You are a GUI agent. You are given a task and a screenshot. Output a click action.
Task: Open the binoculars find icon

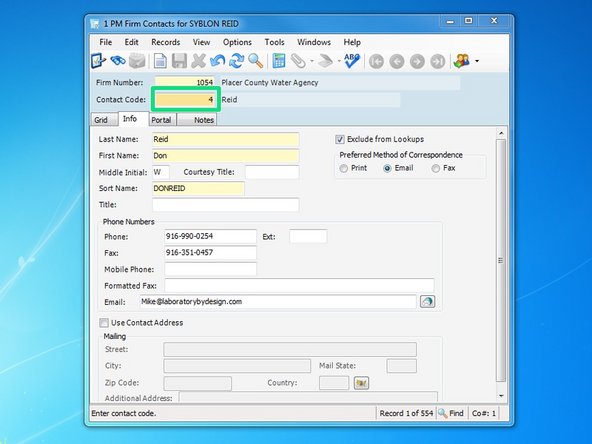point(118,60)
